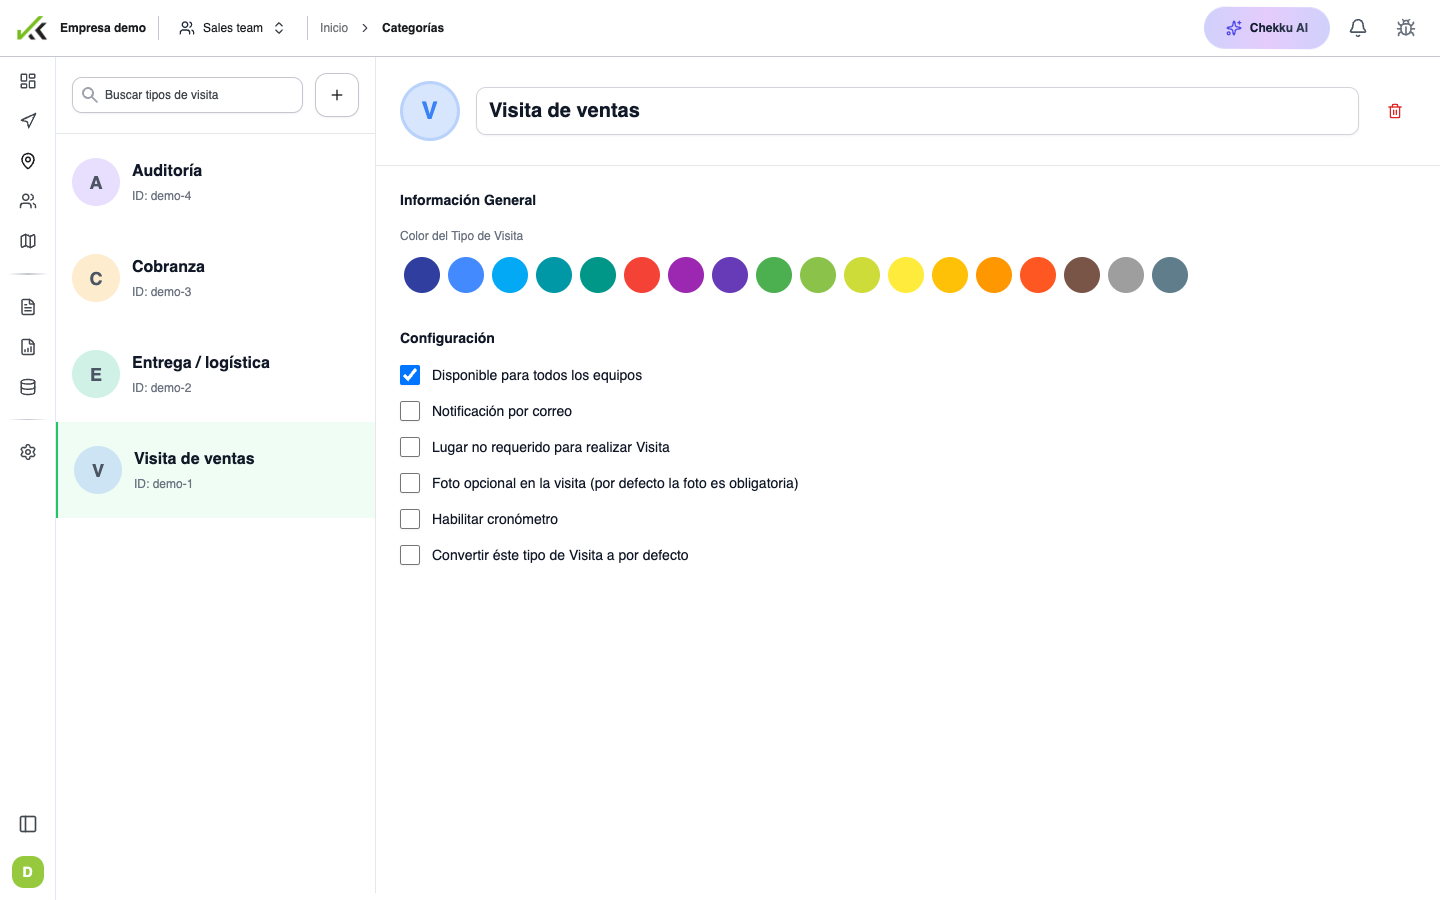Image resolution: width=1440 pixels, height=900 pixels.
Task: Open the document icon in sidebar
Action: click(28, 307)
